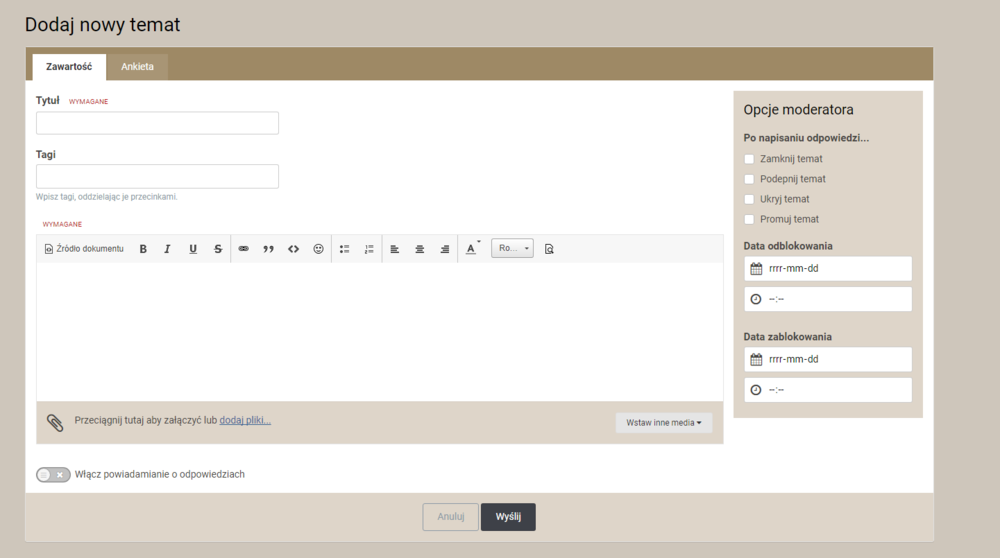The height and width of the screenshot is (558, 1000).
Task: Insert a hyperlink using the link icon
Action: (x=243, y=249)
